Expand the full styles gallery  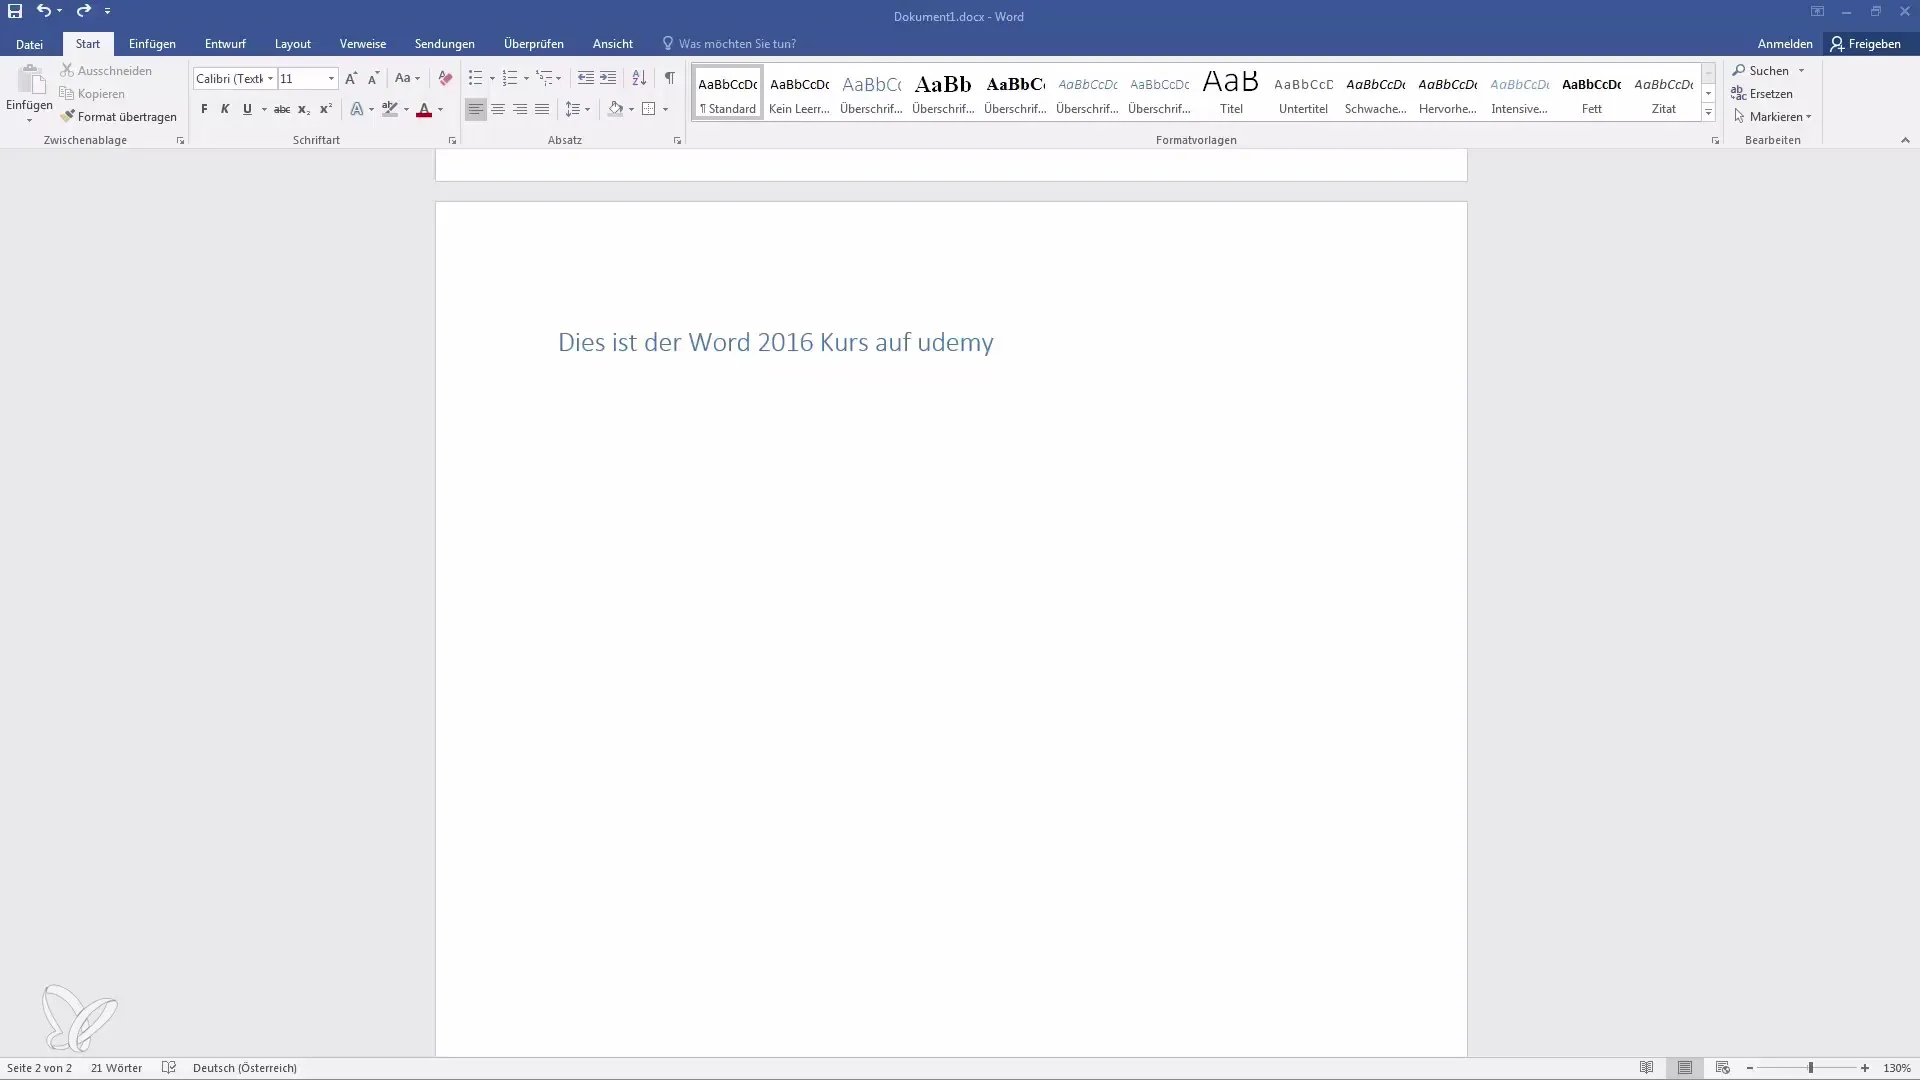pos(1708,113)
